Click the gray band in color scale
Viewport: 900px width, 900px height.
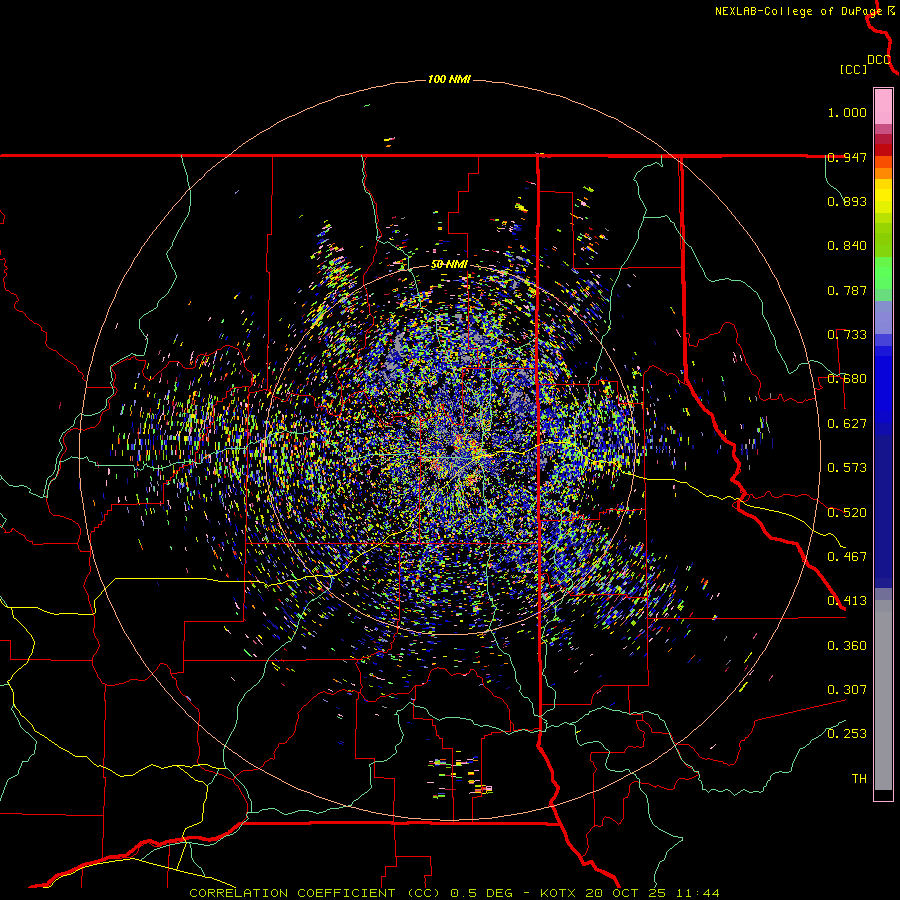click(x=883, y=695)
